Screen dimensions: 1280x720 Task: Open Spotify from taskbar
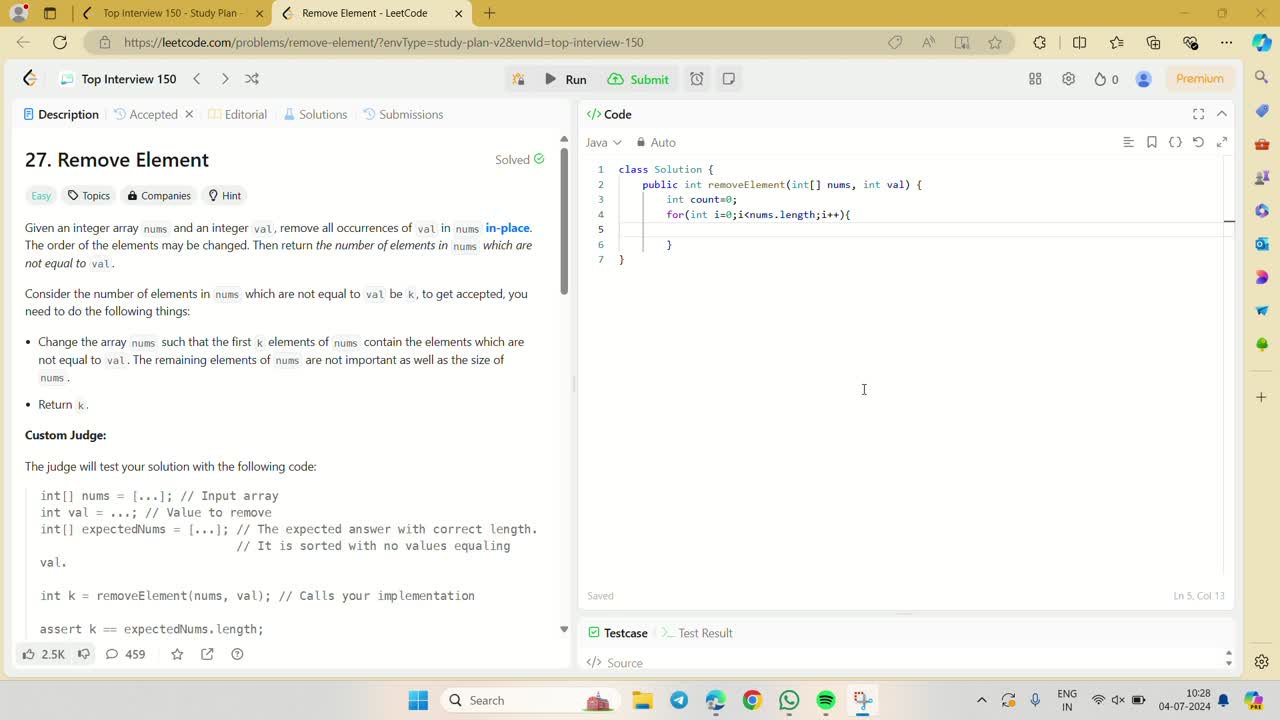(826, 700)
